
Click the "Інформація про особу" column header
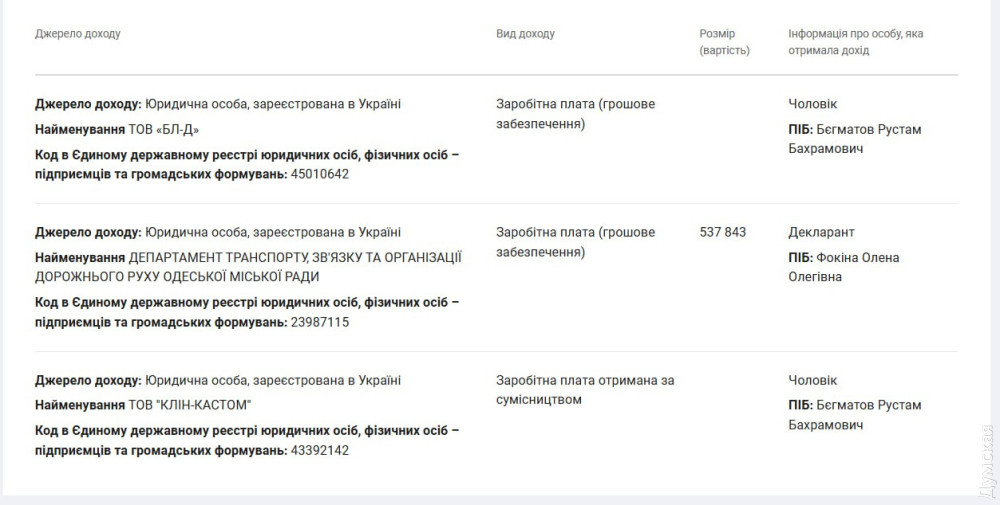point(855,42)
